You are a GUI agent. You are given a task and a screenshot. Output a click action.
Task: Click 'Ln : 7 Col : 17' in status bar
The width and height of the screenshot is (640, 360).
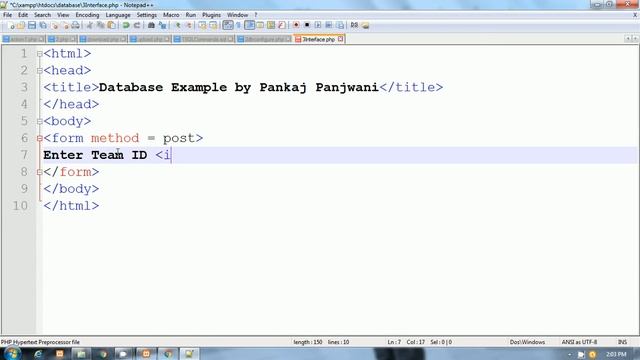pos(406,342)
